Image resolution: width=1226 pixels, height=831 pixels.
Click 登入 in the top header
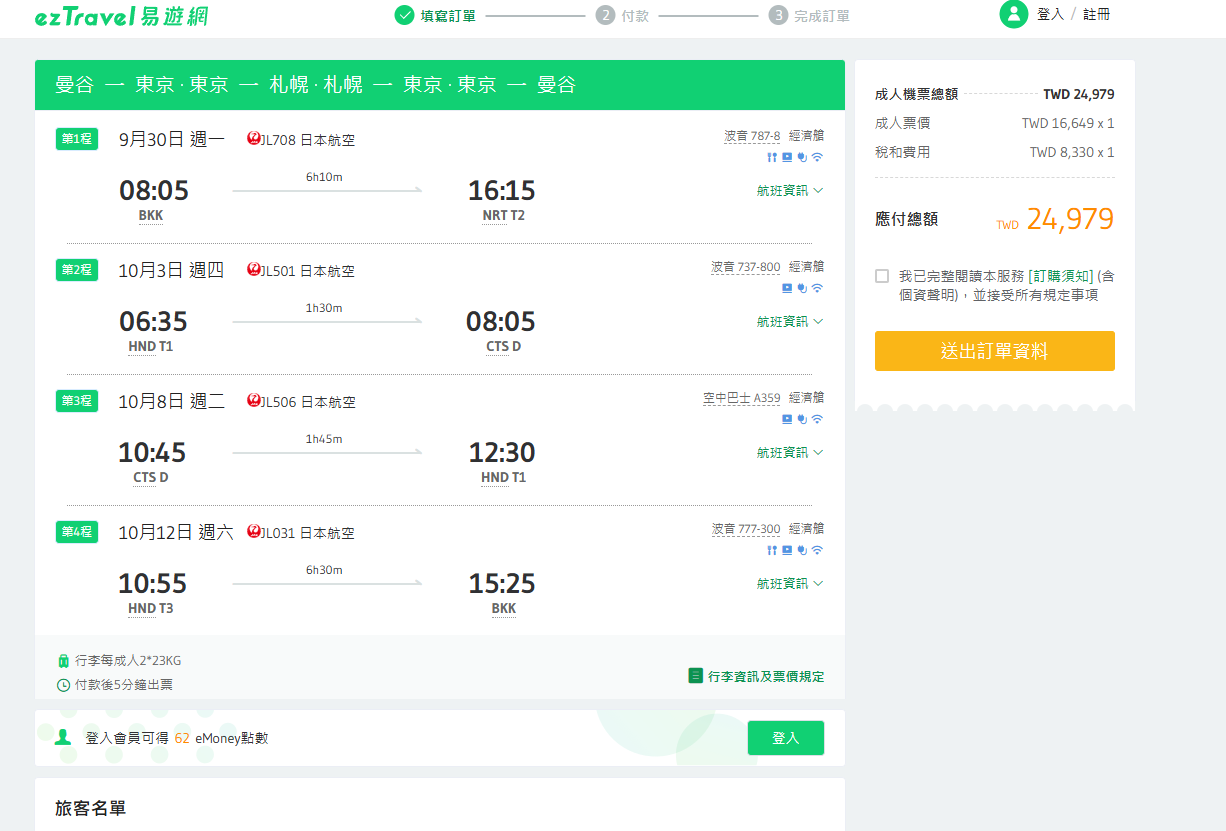pos(1050,14)
